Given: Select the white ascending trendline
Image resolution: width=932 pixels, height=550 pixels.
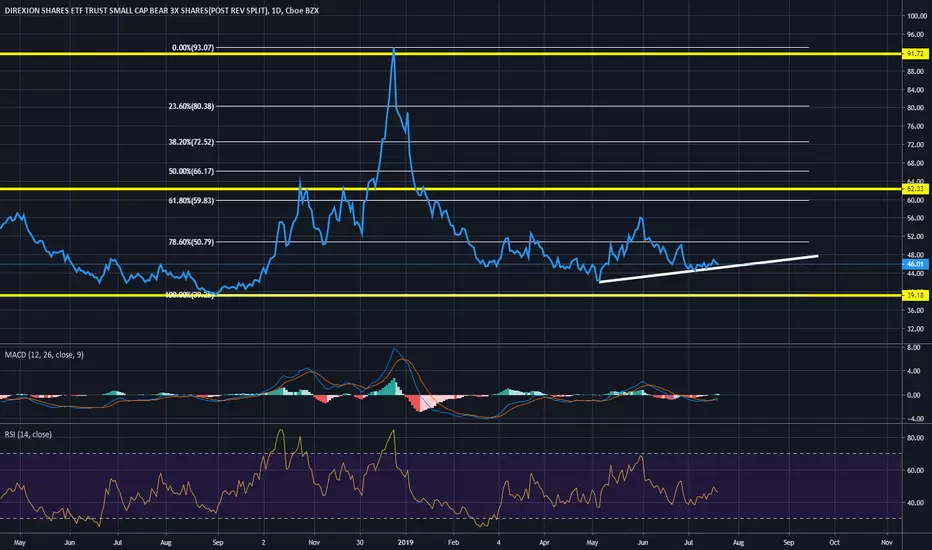Looking at the screenshot, I should click(x=709, y=269).
